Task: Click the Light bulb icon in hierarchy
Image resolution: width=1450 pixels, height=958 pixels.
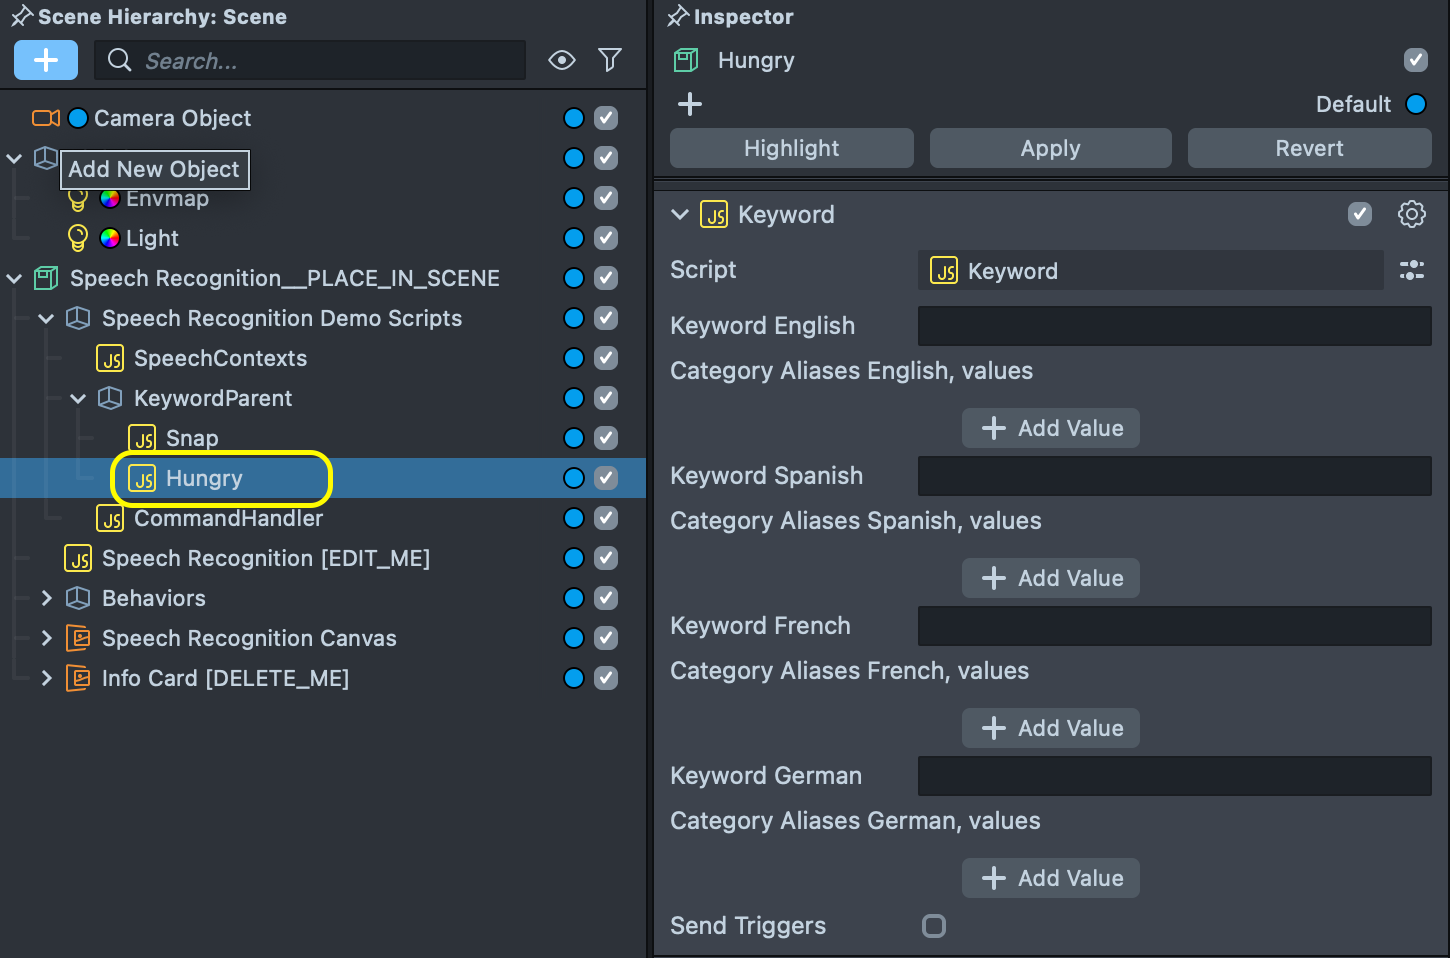Action: tap(77, 238)
